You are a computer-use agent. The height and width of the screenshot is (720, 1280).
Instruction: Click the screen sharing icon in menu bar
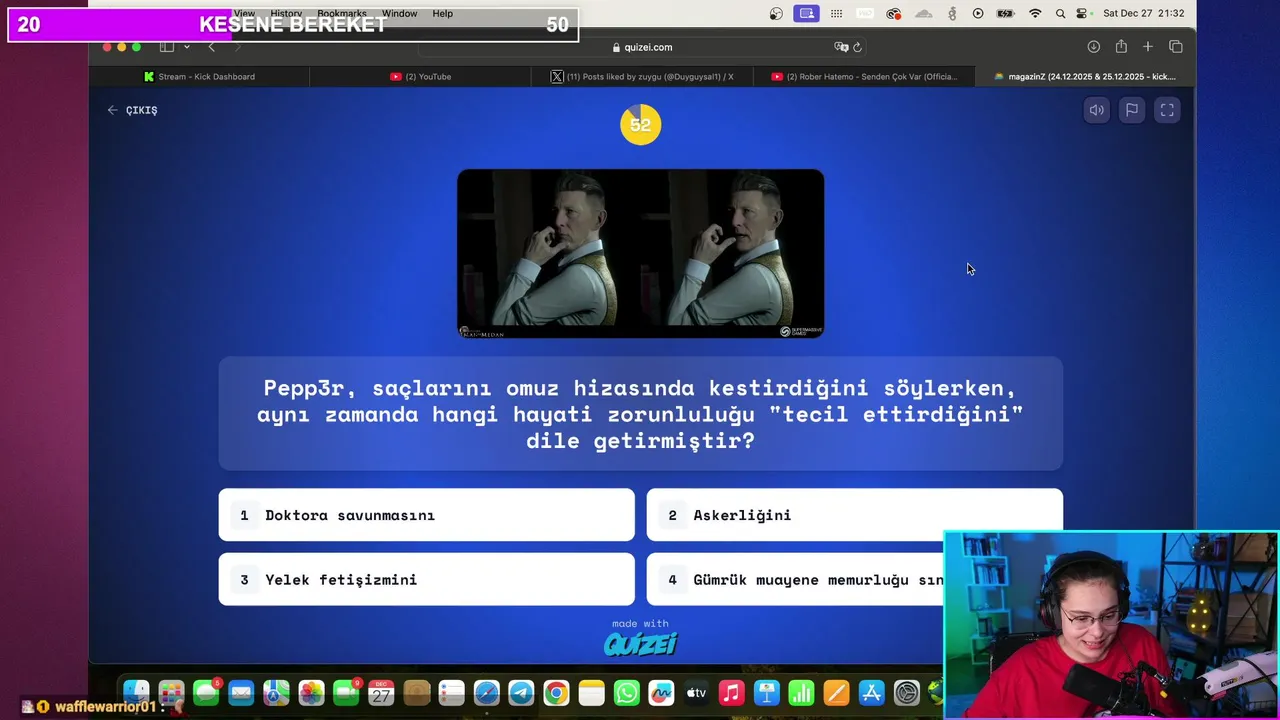[x=807, y=13]
